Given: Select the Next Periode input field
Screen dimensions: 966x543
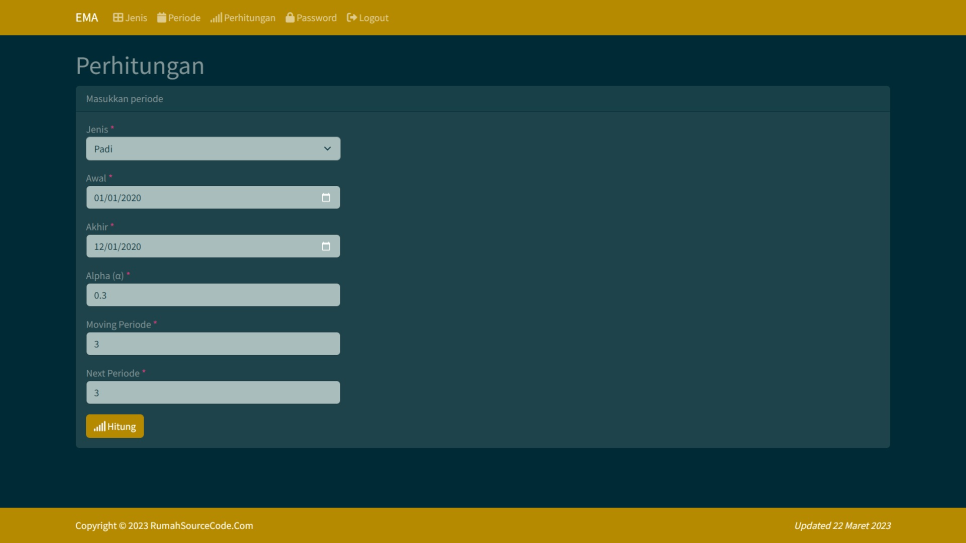Looking at the screenshot, I should coord(212,393).
